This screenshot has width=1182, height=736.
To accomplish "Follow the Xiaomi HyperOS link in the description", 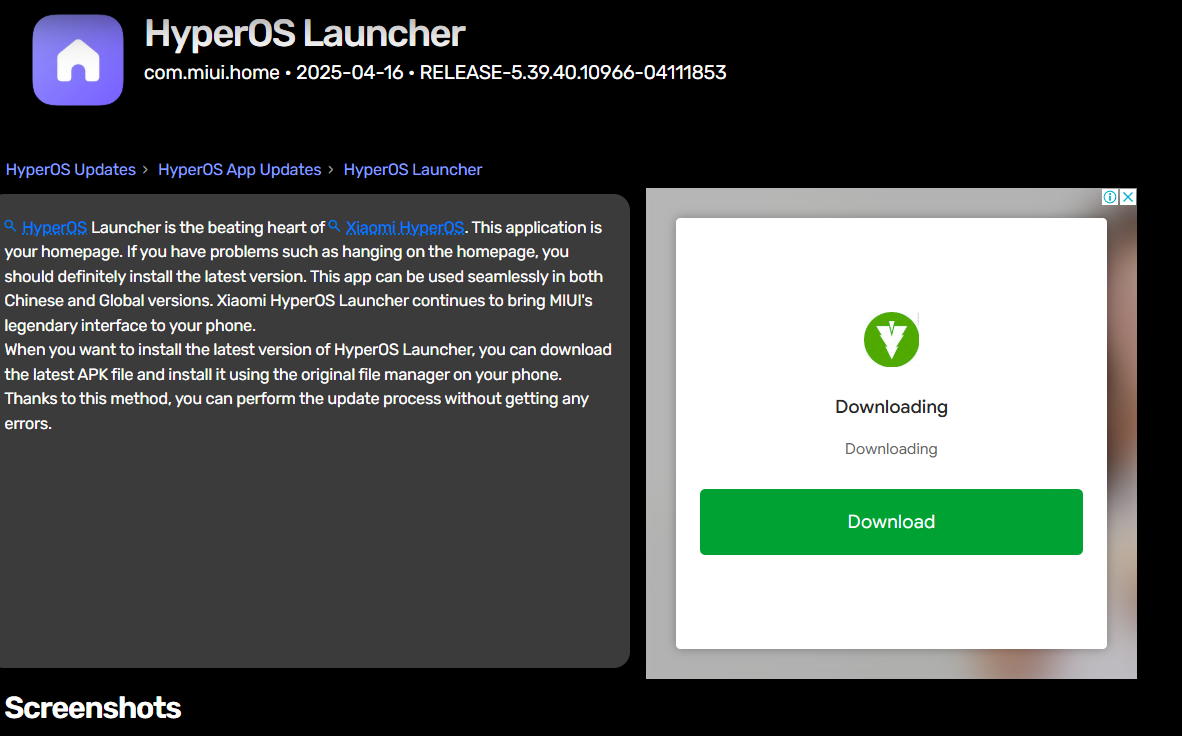I will (x=405, y=228).
